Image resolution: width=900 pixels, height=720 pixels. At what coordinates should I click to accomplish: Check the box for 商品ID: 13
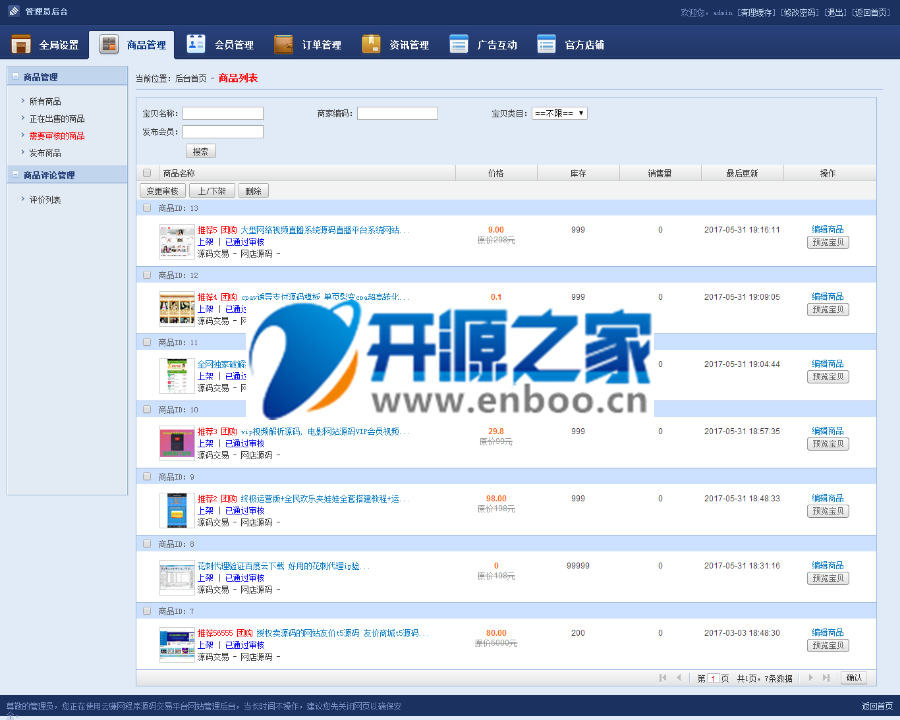click(x=148, y=208)
